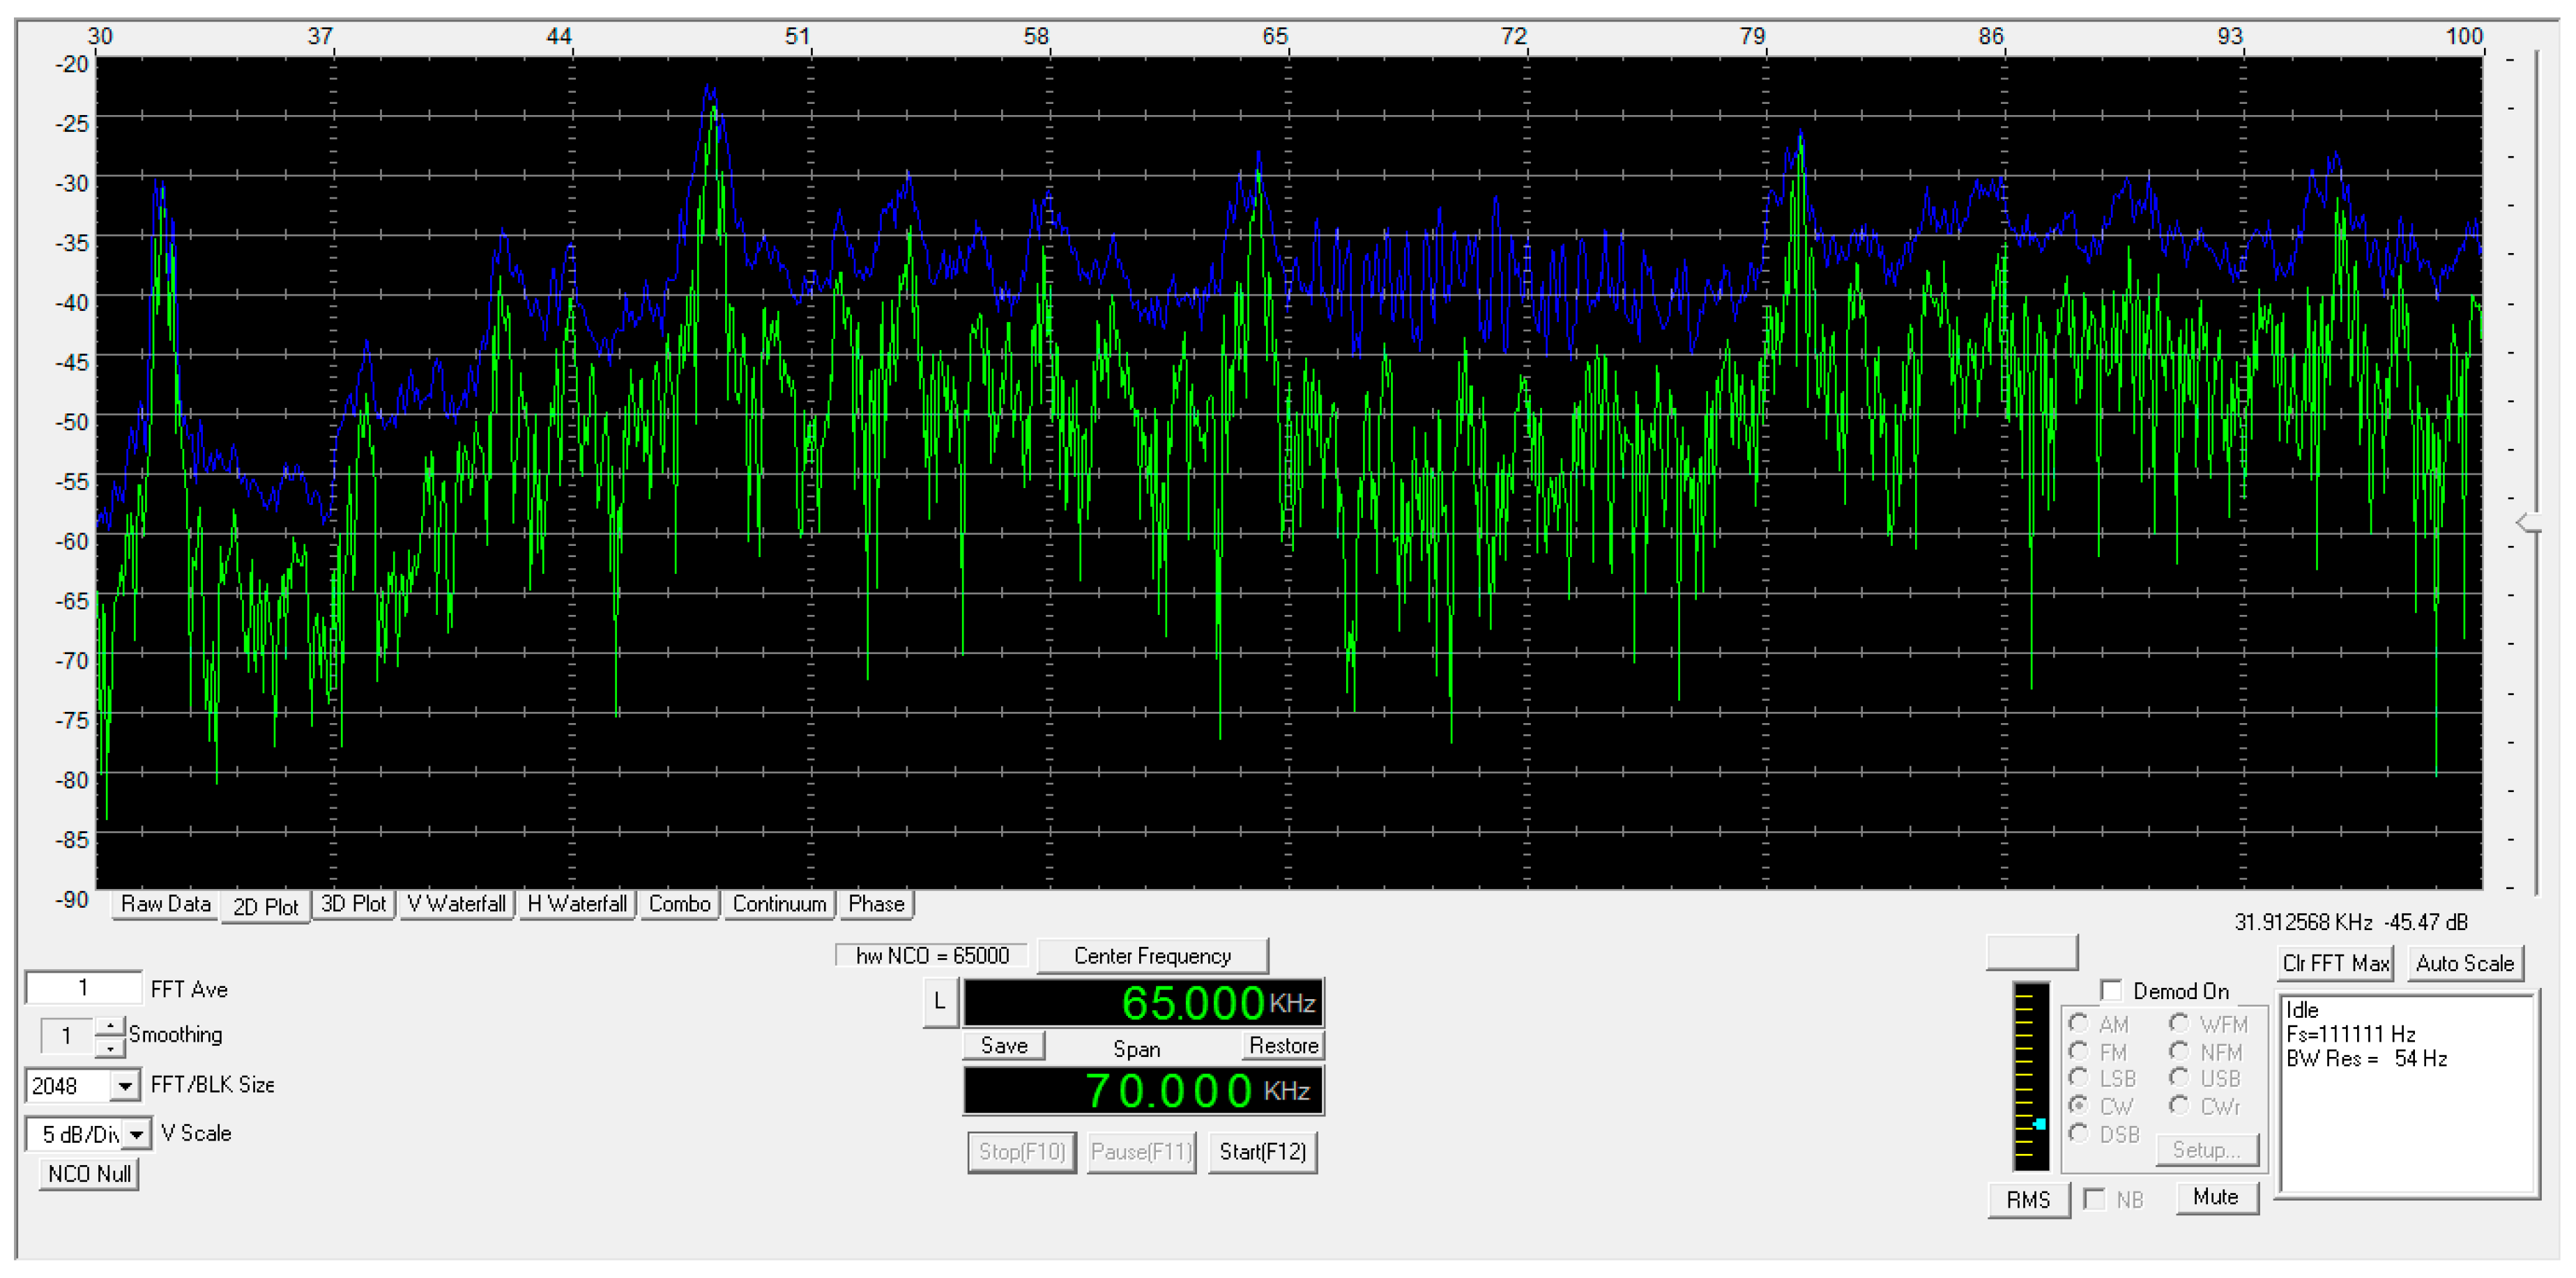
Task: Expand the V Scale dropdown
Action: (x=137, y=1134)
